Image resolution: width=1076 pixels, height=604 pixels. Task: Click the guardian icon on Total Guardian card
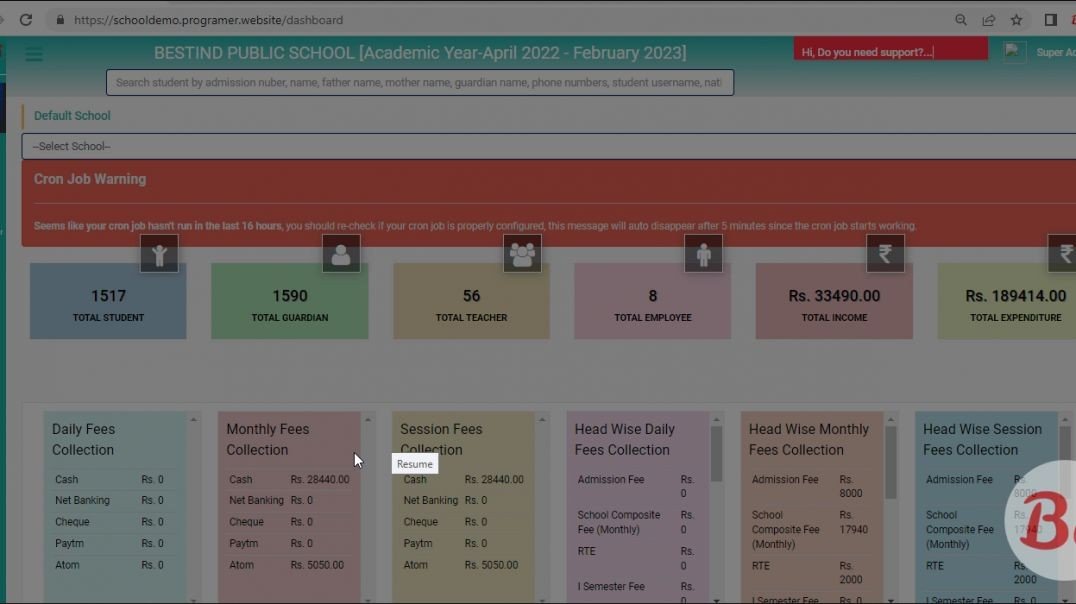coord(341,253)
